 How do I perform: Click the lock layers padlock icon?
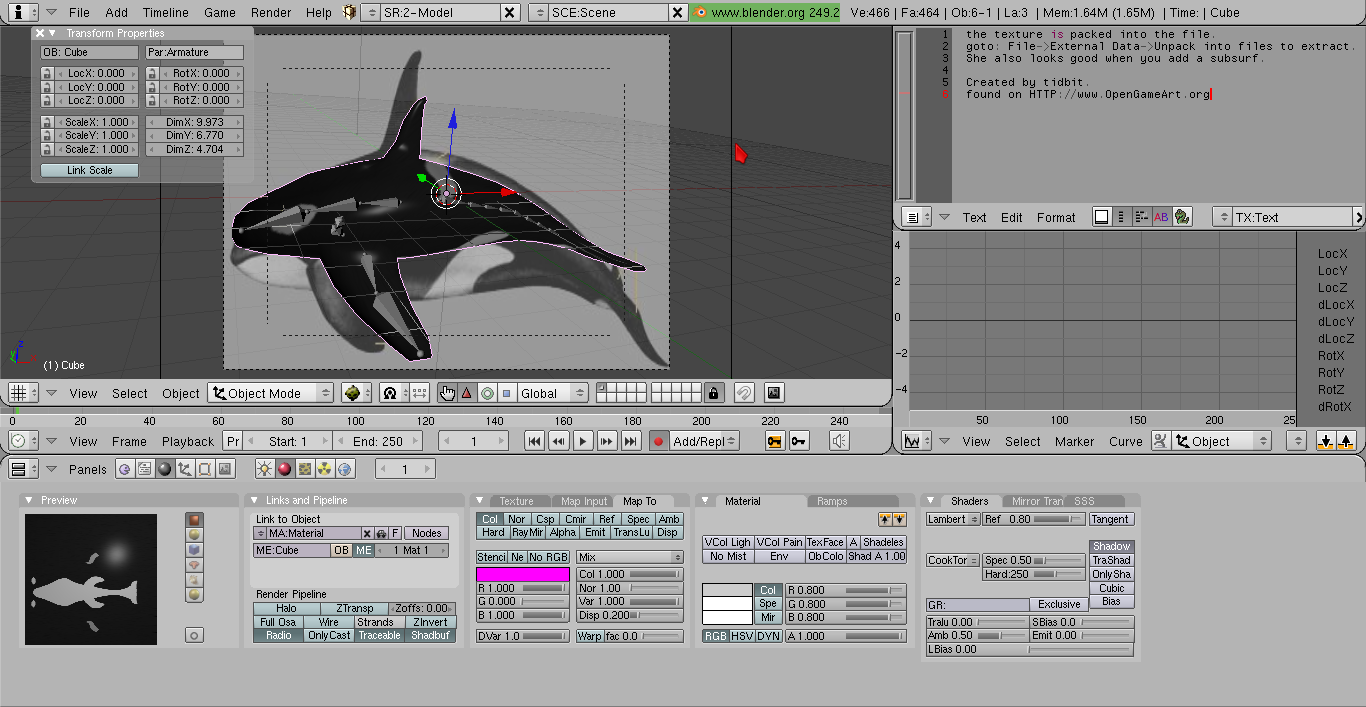(713, 393)
